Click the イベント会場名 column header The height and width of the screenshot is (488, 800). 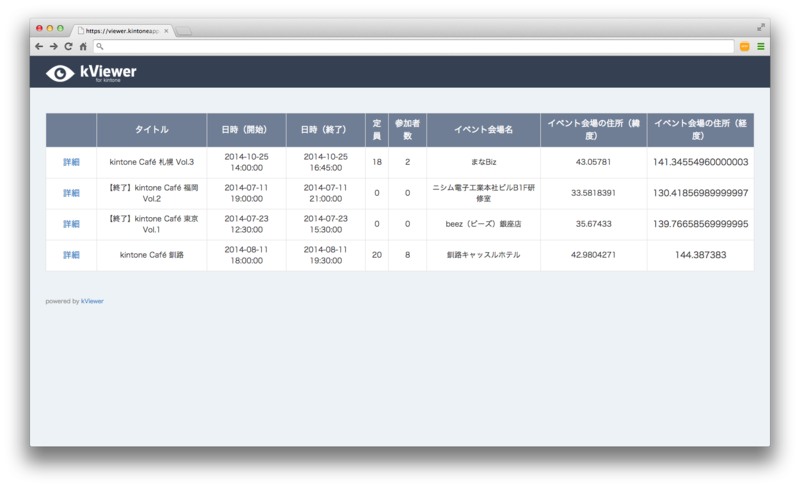483,130
